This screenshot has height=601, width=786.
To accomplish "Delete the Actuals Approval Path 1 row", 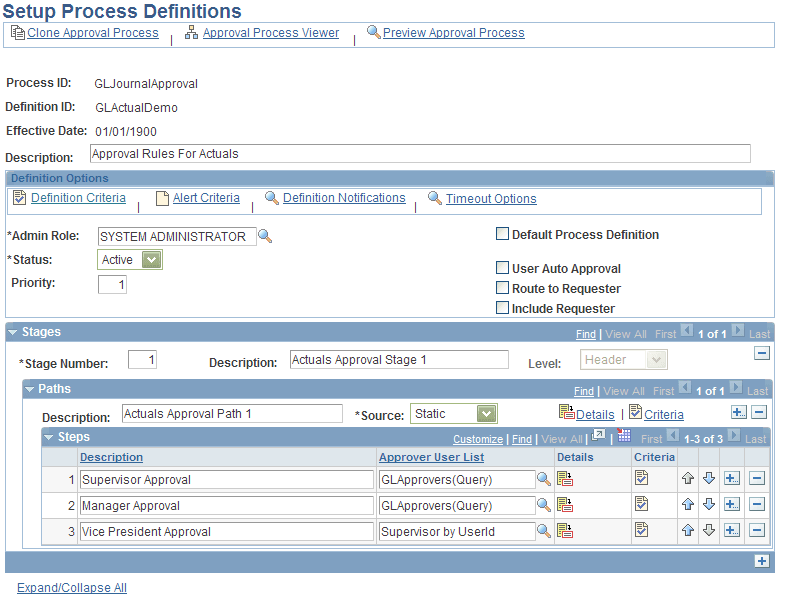I will (759, 413).
